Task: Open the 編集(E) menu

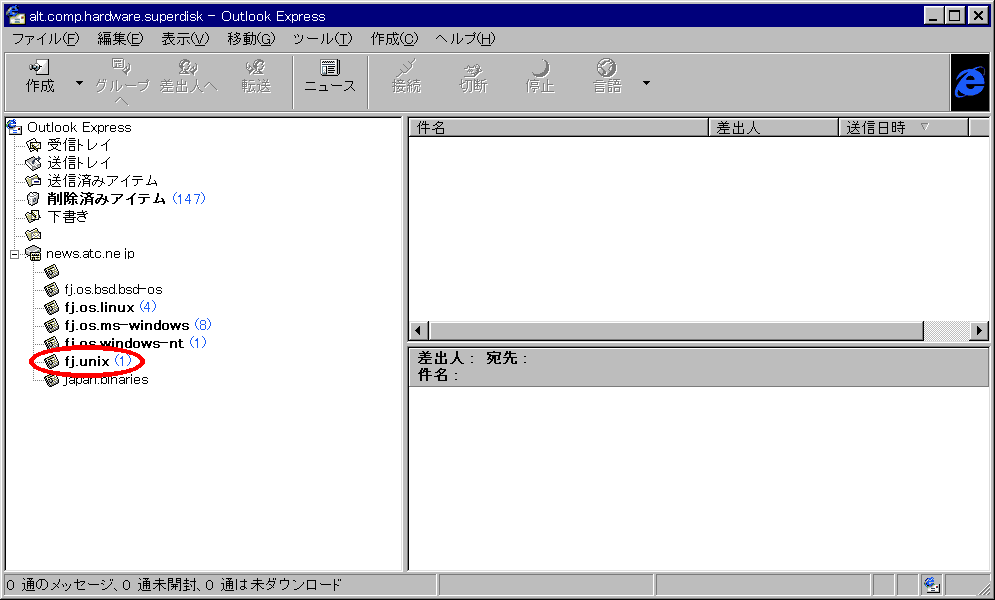Action: (x=120, y=39)
